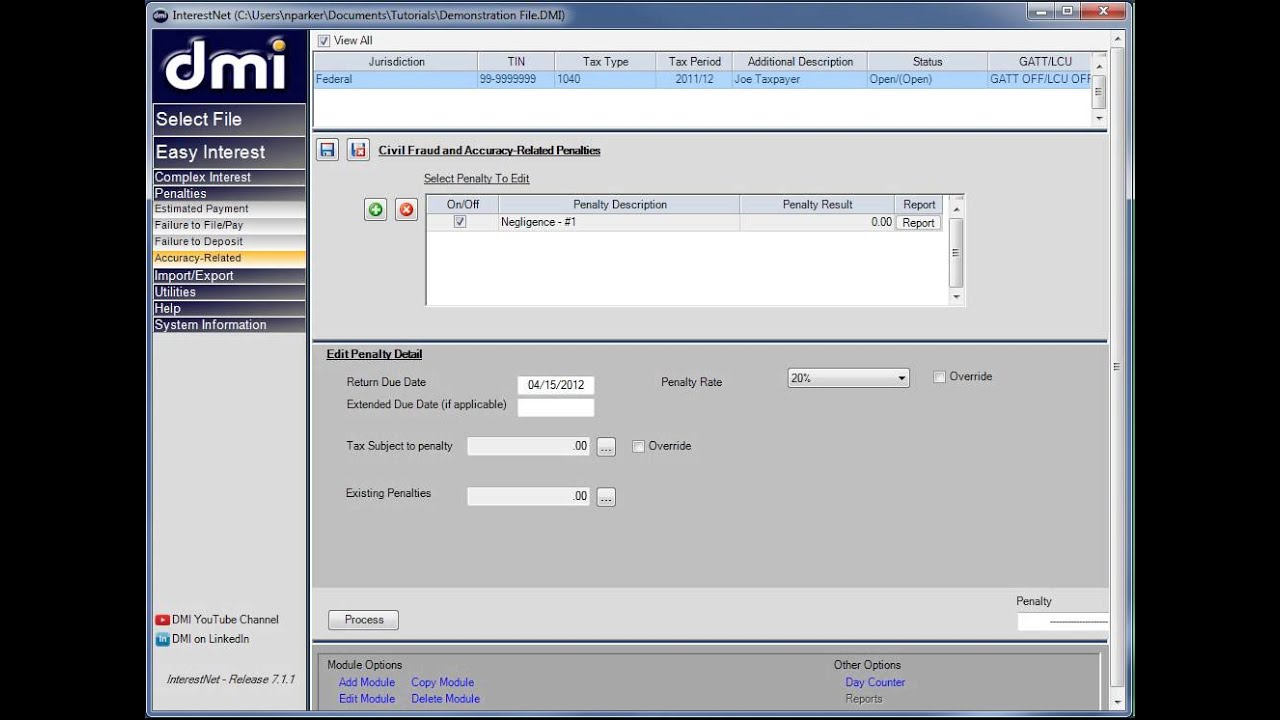Click the save disk icon
Viewport: 1280px width, 720px height.
(327, 150)
